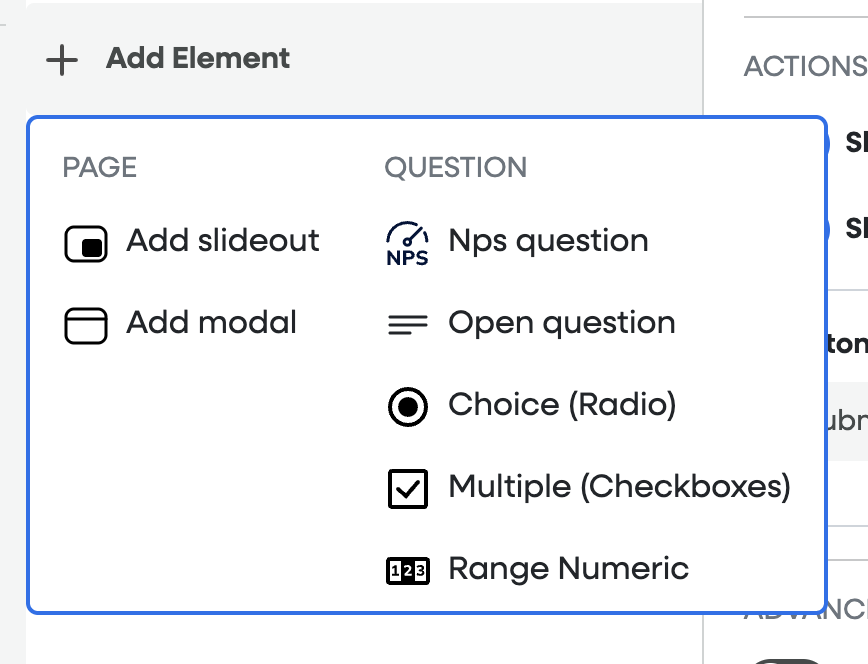
Task: Click the plus icon beside Add Element
Action: (62, 59)
